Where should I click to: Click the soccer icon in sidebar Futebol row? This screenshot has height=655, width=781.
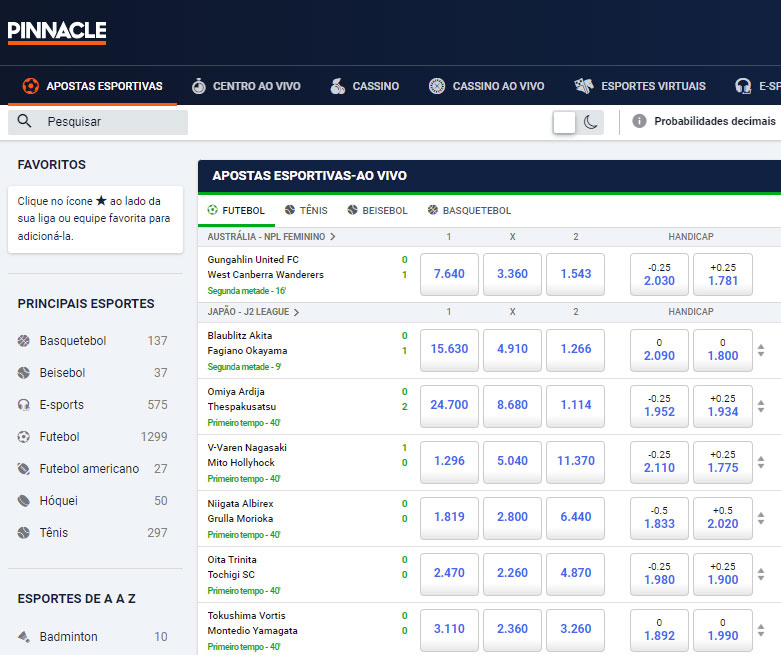pos(23,437)
